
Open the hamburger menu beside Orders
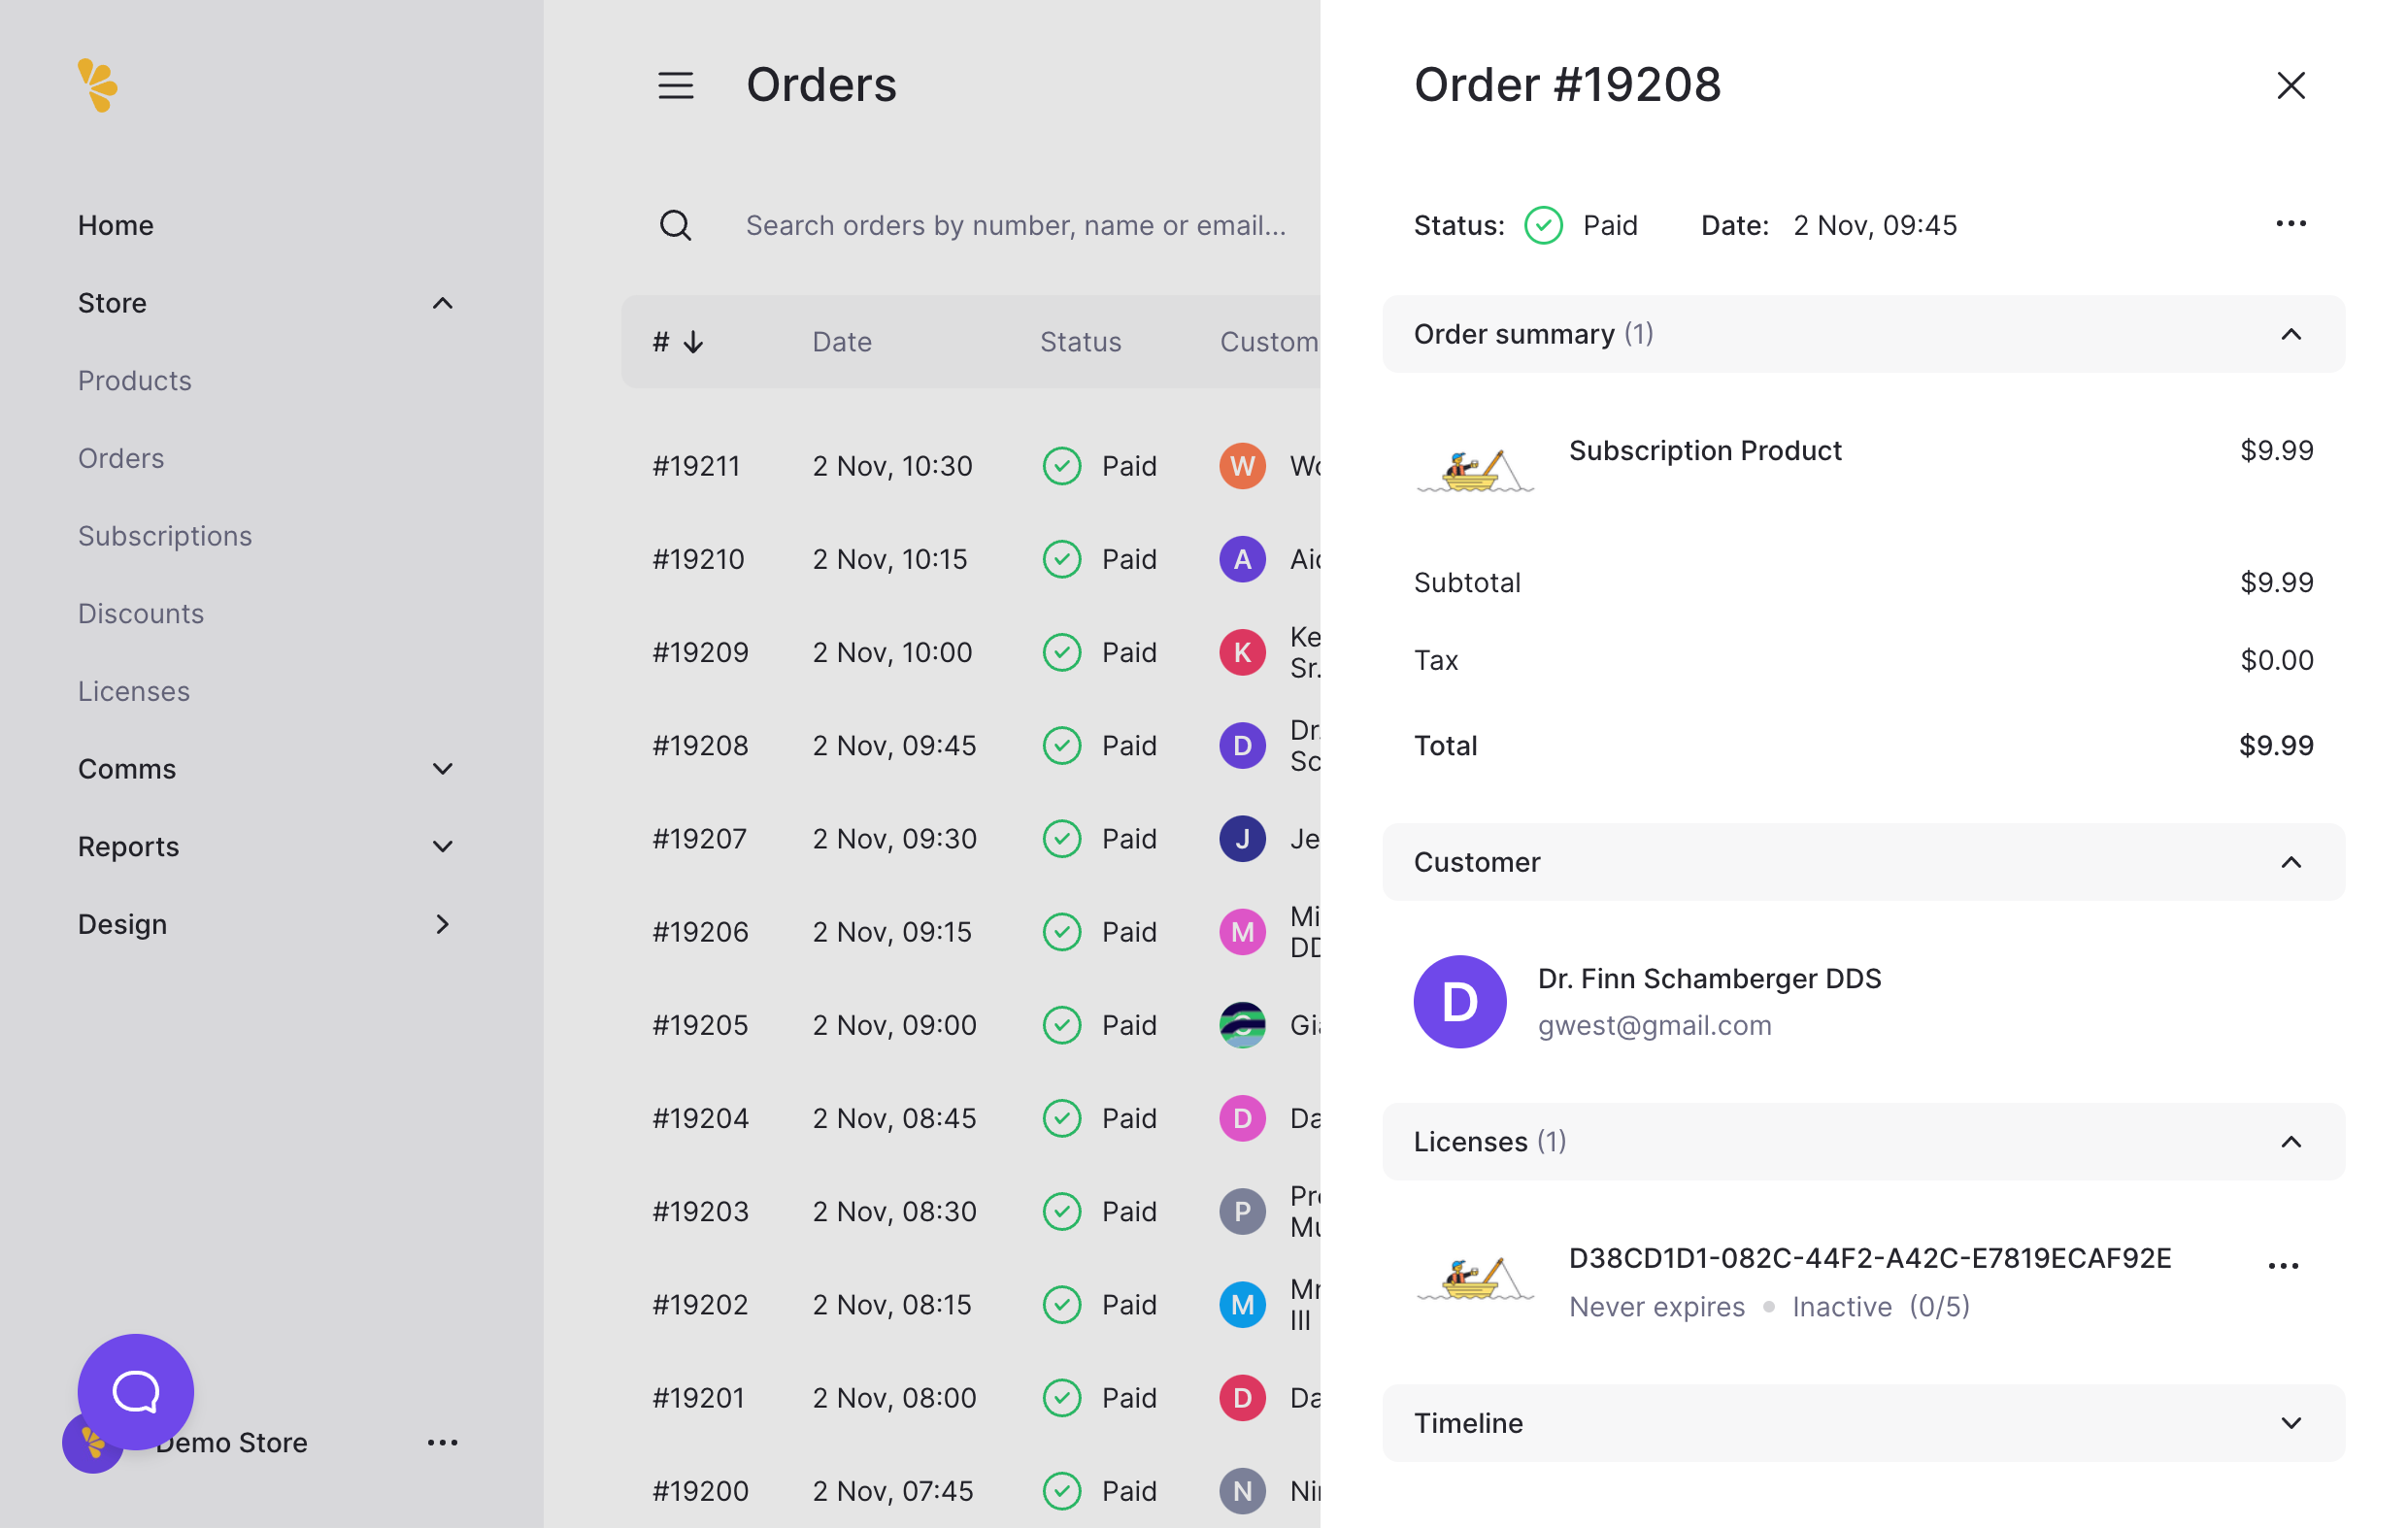676,85
